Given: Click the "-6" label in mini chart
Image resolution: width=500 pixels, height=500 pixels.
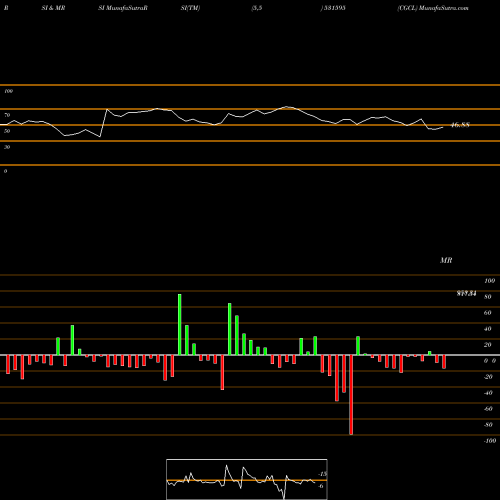Looking at the screenshot, I should point(320,486).
